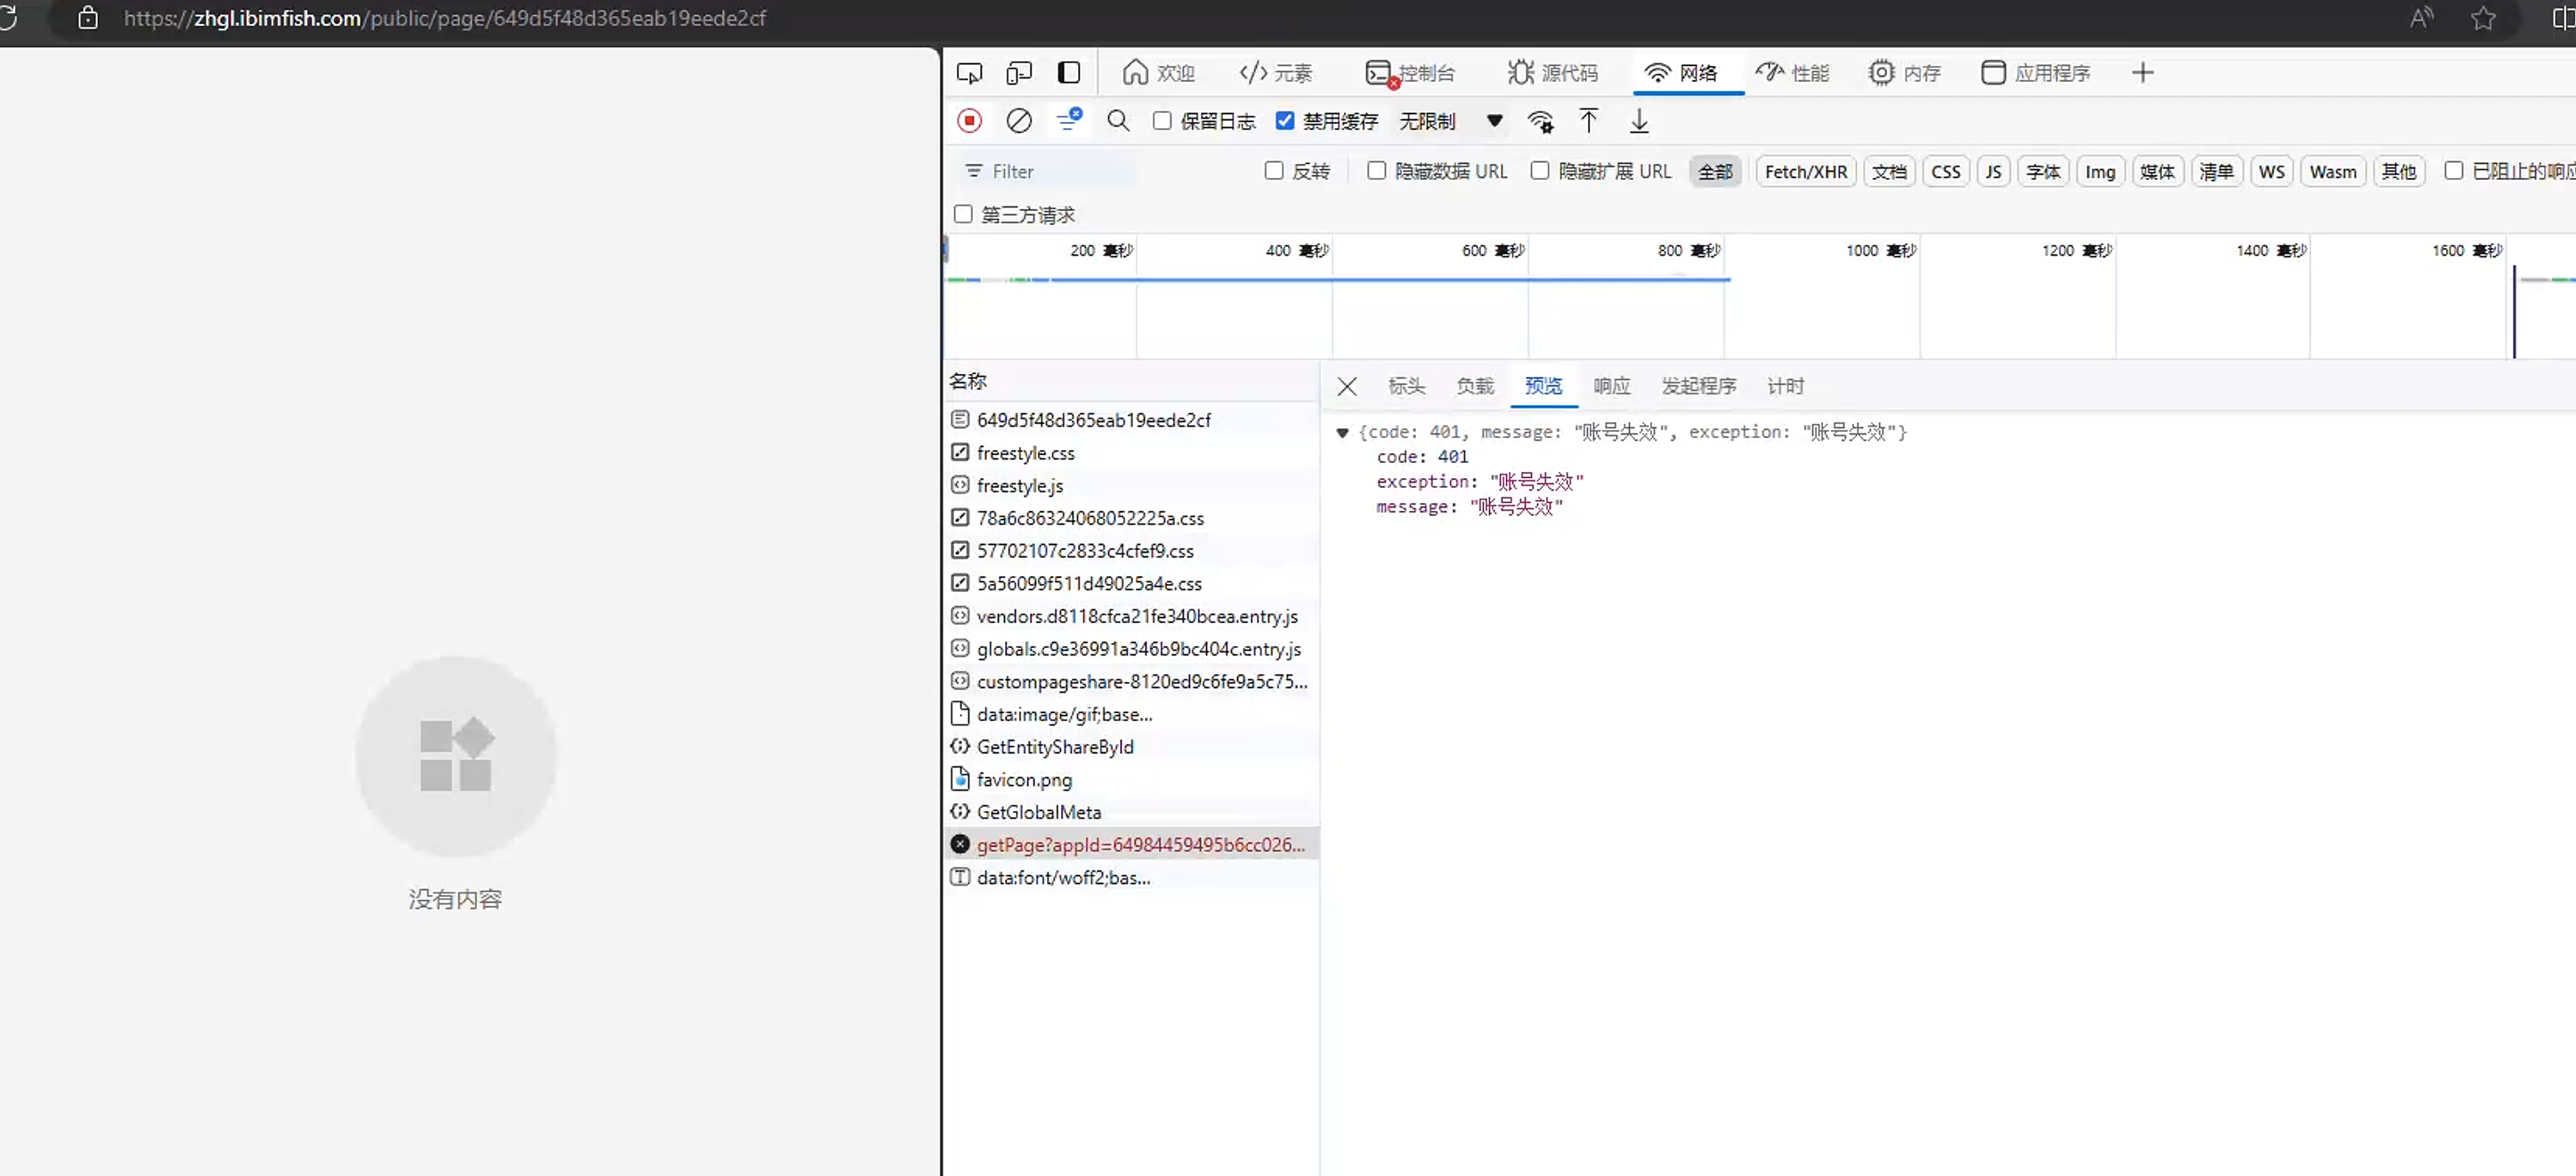
Task: Filter requests by Fetch/XHR type
Action: pyautogui.click(x=1805, y=171)
